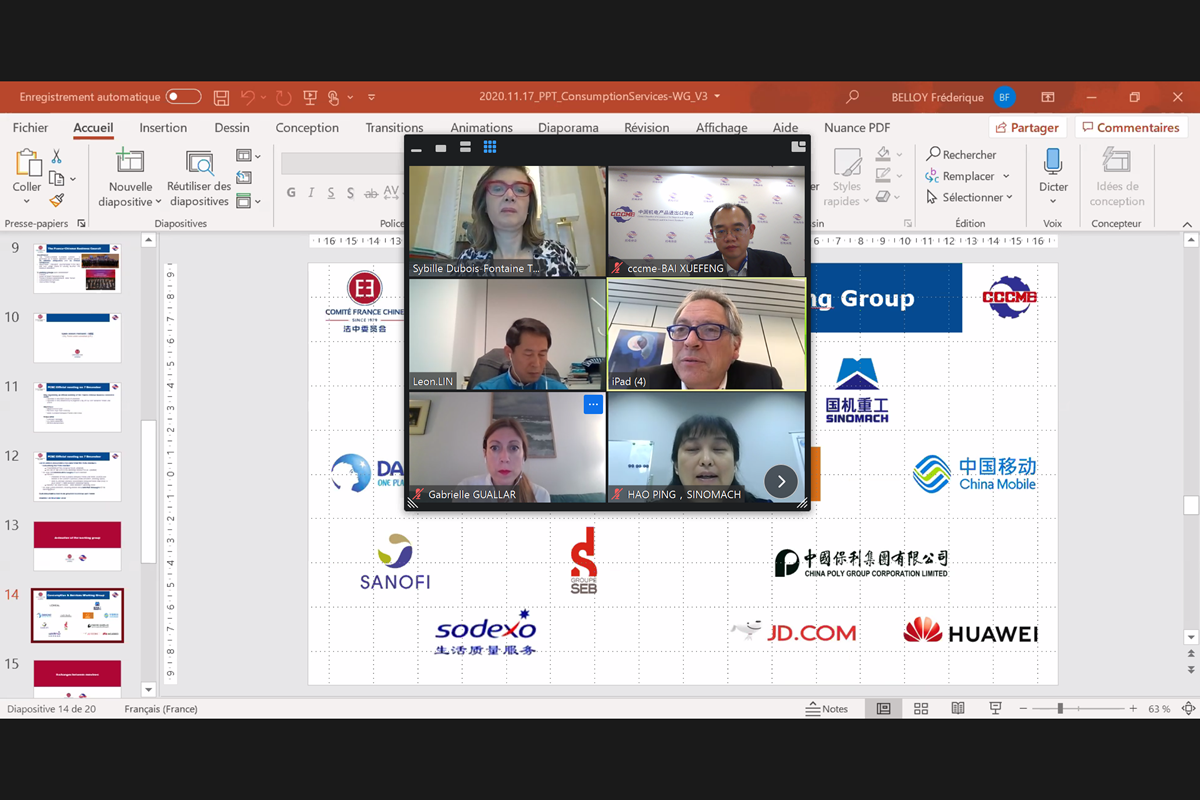Switch to Normal view in status bar
Viewport: 1200px width, 800px height.
(883, 709)
